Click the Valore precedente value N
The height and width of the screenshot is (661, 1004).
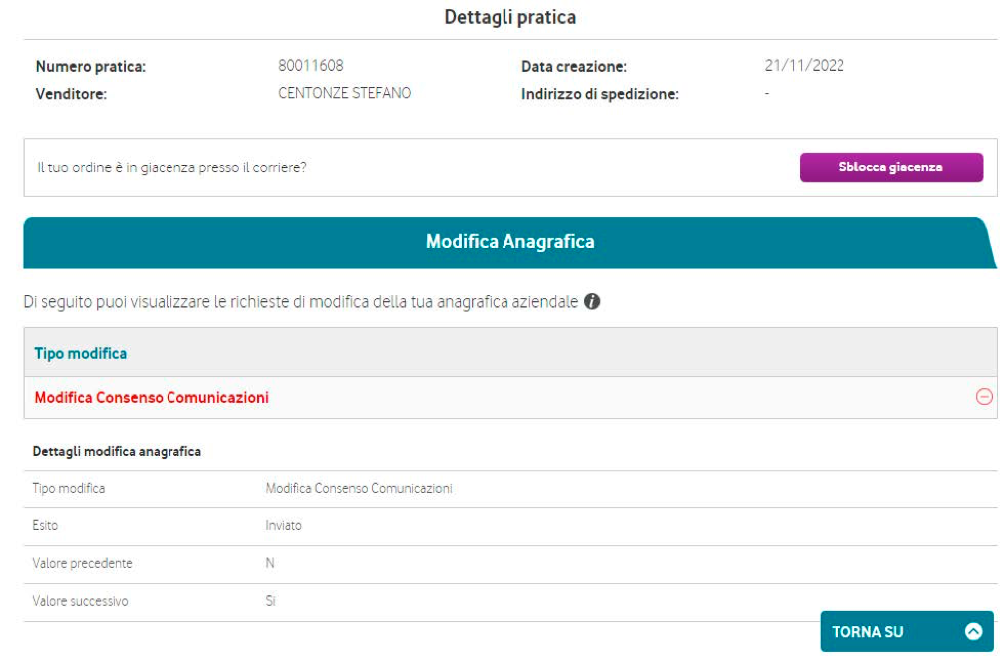click(x=270, y=564)
